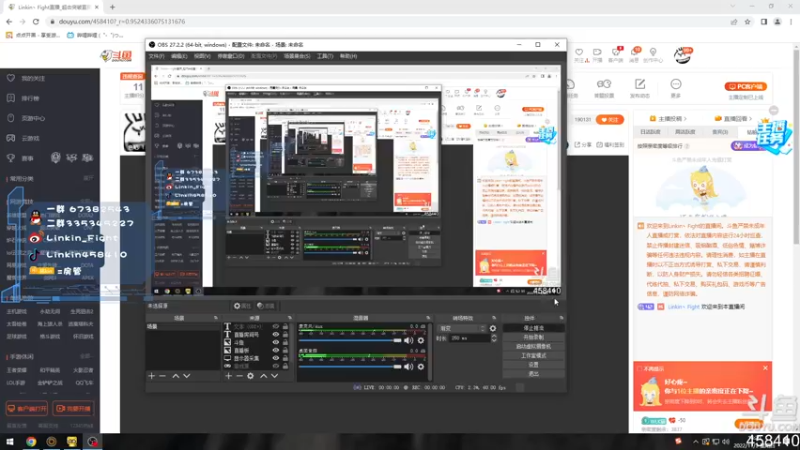Click 开始录制 button in OBS controls
The width and height of the screenshot is (800, 450).
534,337
